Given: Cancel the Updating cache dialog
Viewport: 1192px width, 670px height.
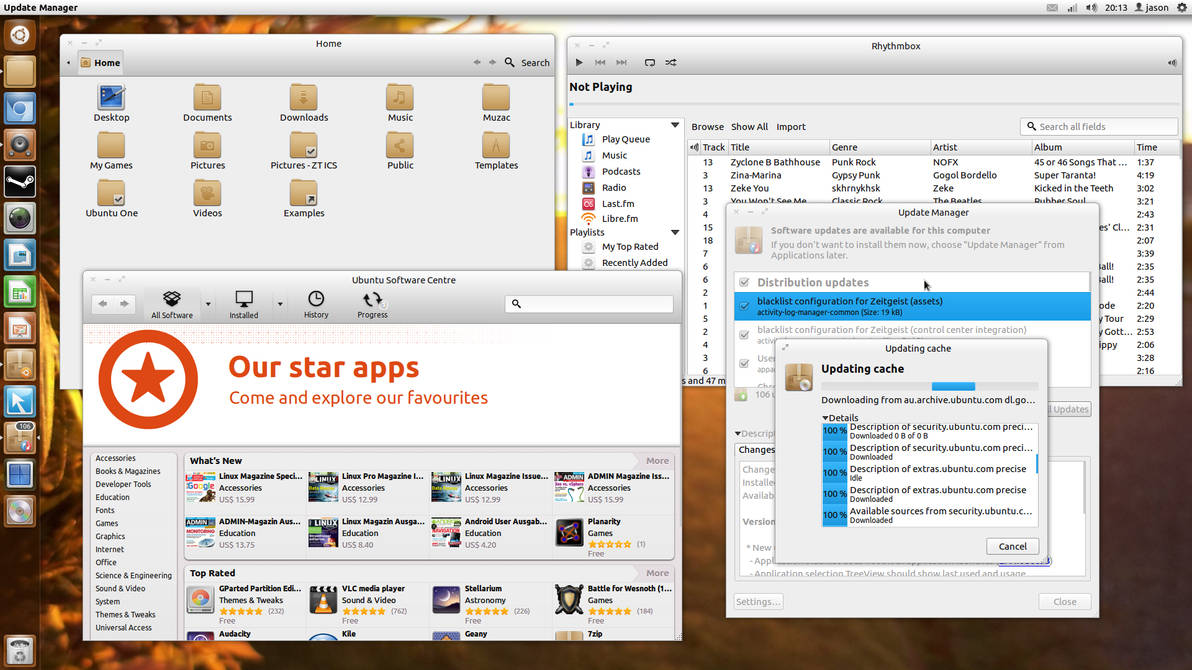Looking at the screenshot, I should point(1012,546).
